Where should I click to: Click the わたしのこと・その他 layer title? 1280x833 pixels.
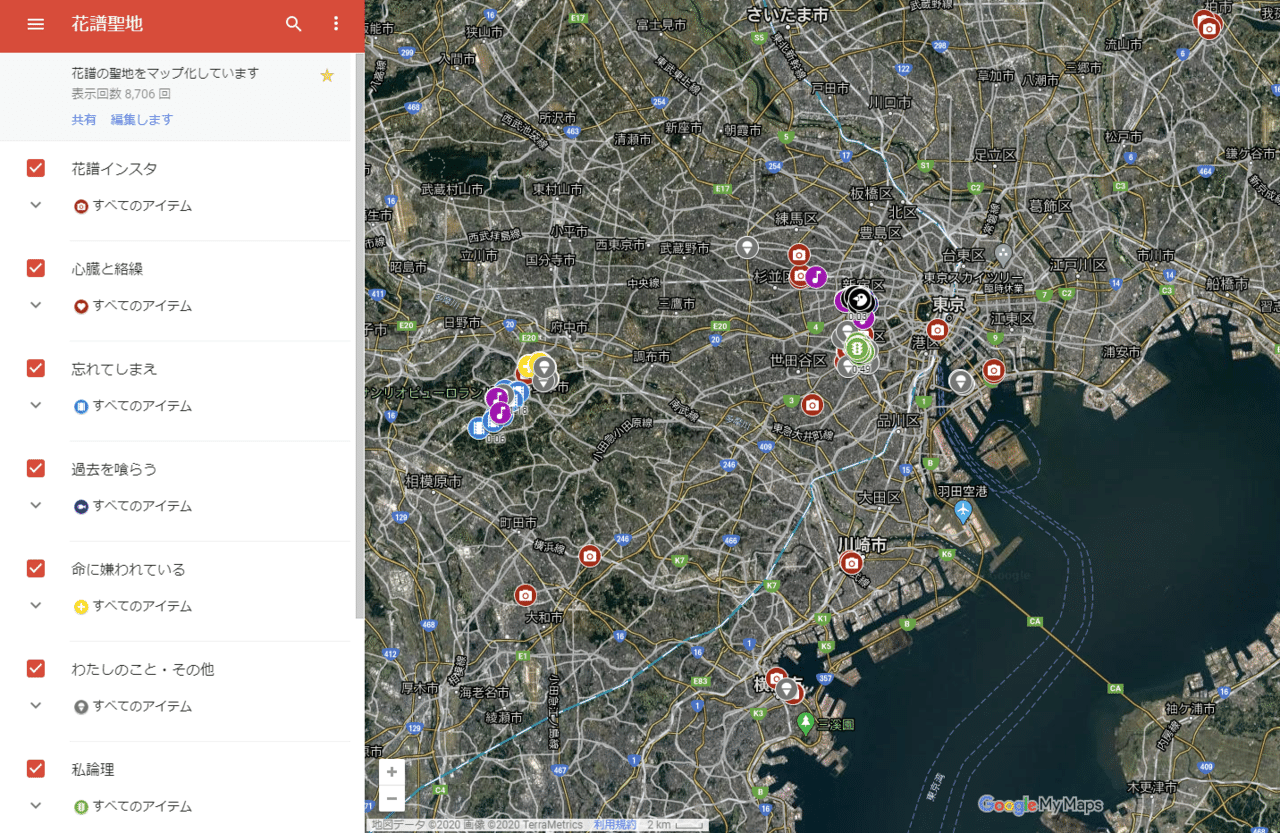(143, 669)
